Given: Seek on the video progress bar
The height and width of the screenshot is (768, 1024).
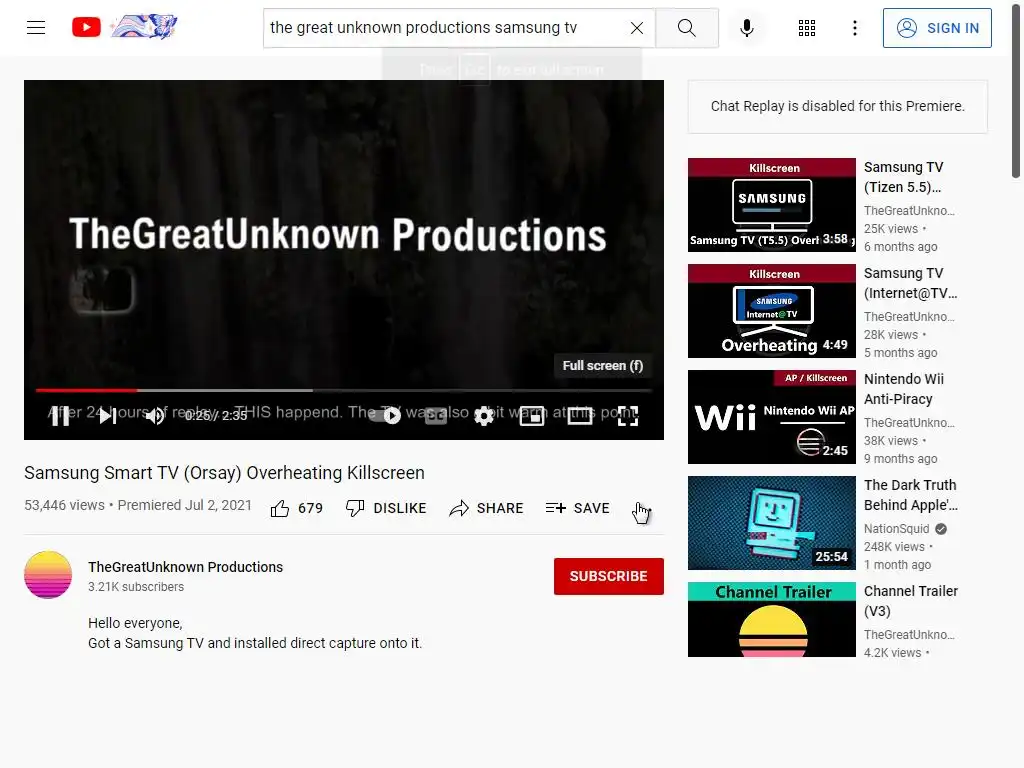Looking at the screenshot, I should coord(344,391).
